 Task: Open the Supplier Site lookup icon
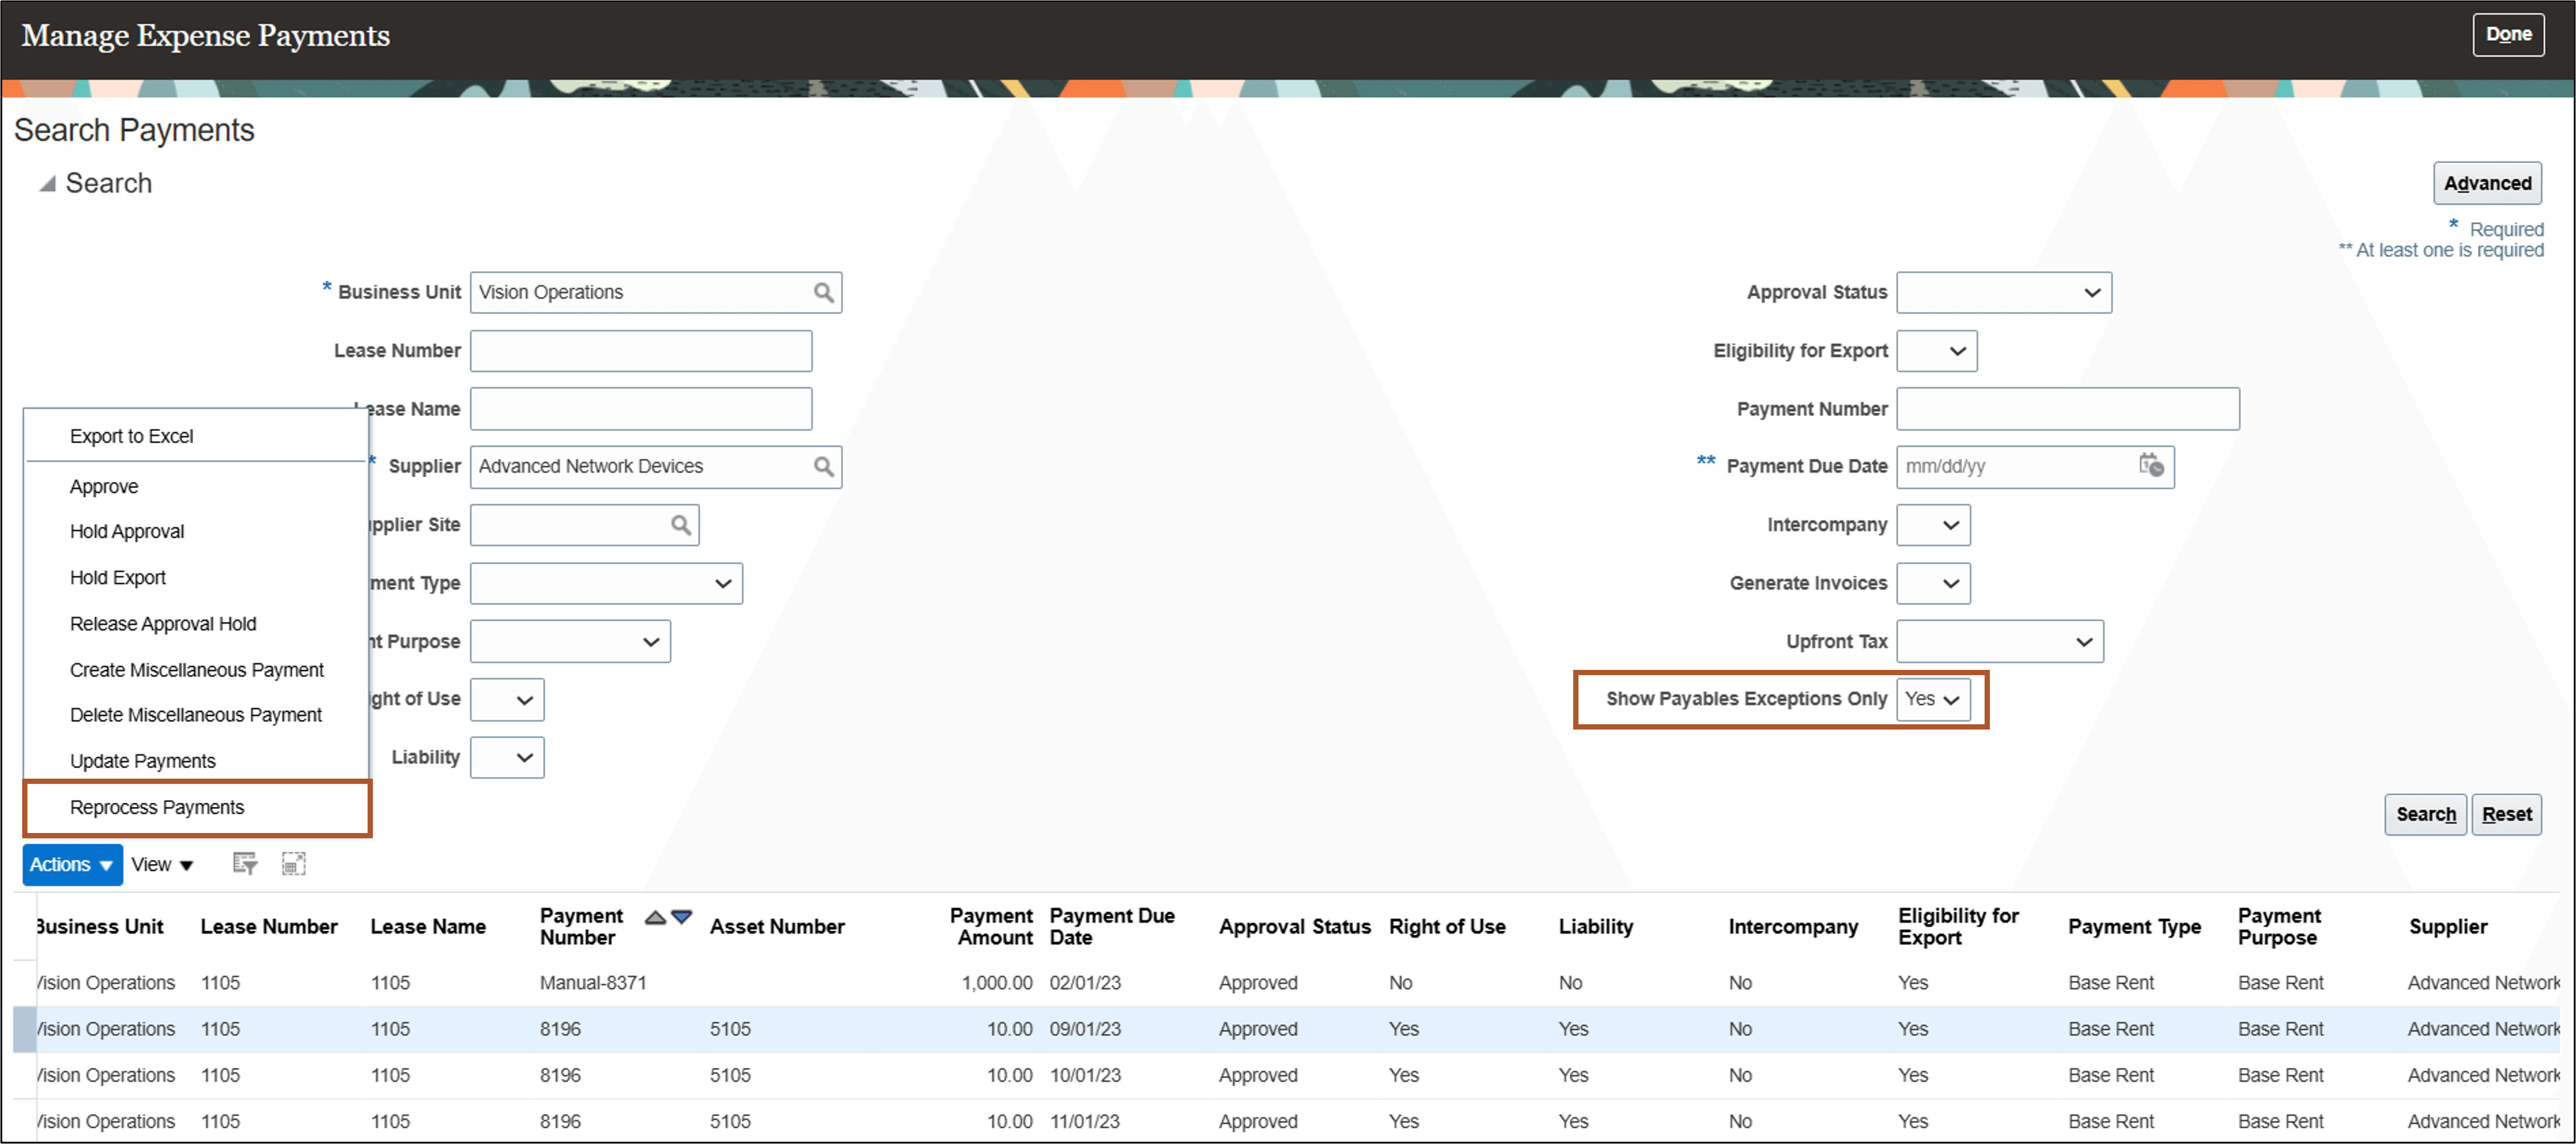[x=680, y=524]
